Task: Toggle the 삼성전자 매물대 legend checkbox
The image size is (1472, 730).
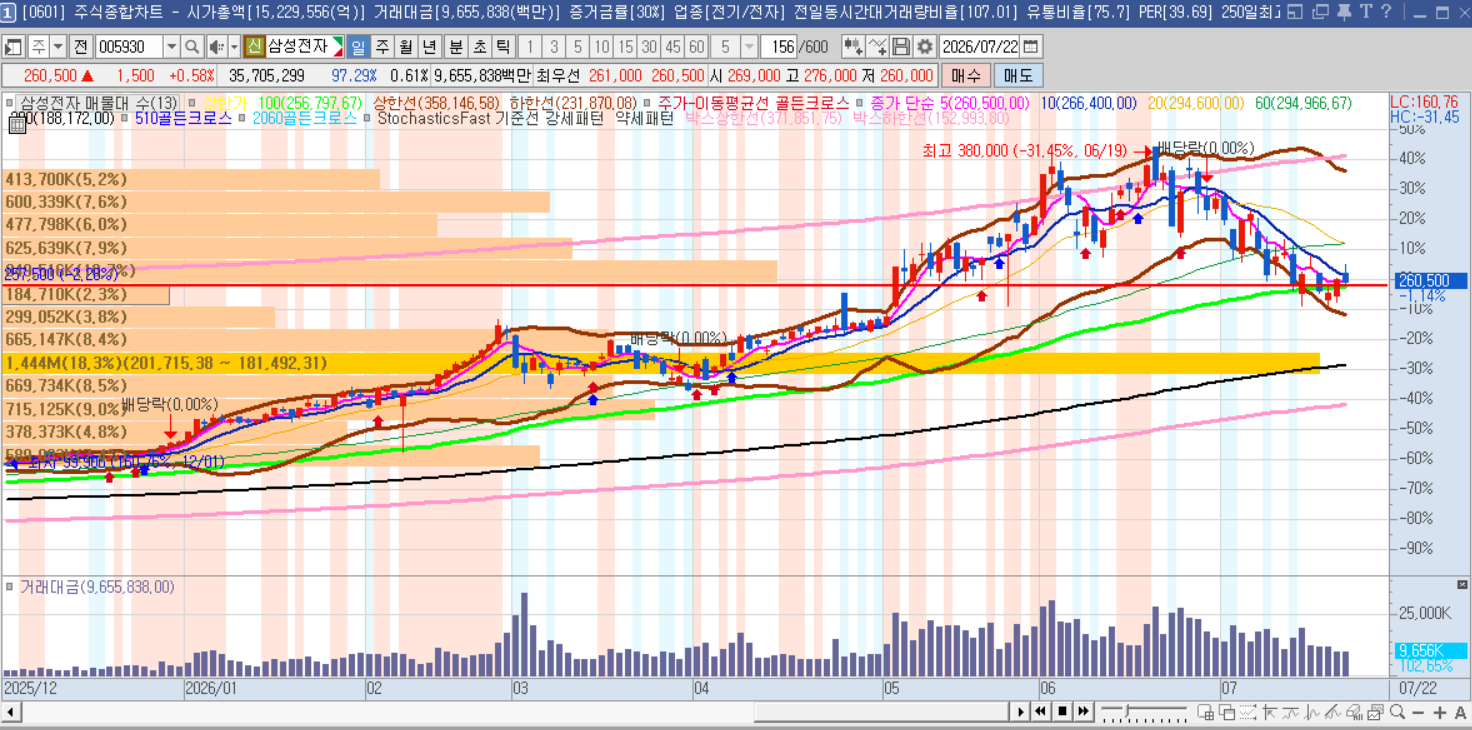Action: click(x=10, y=103)
